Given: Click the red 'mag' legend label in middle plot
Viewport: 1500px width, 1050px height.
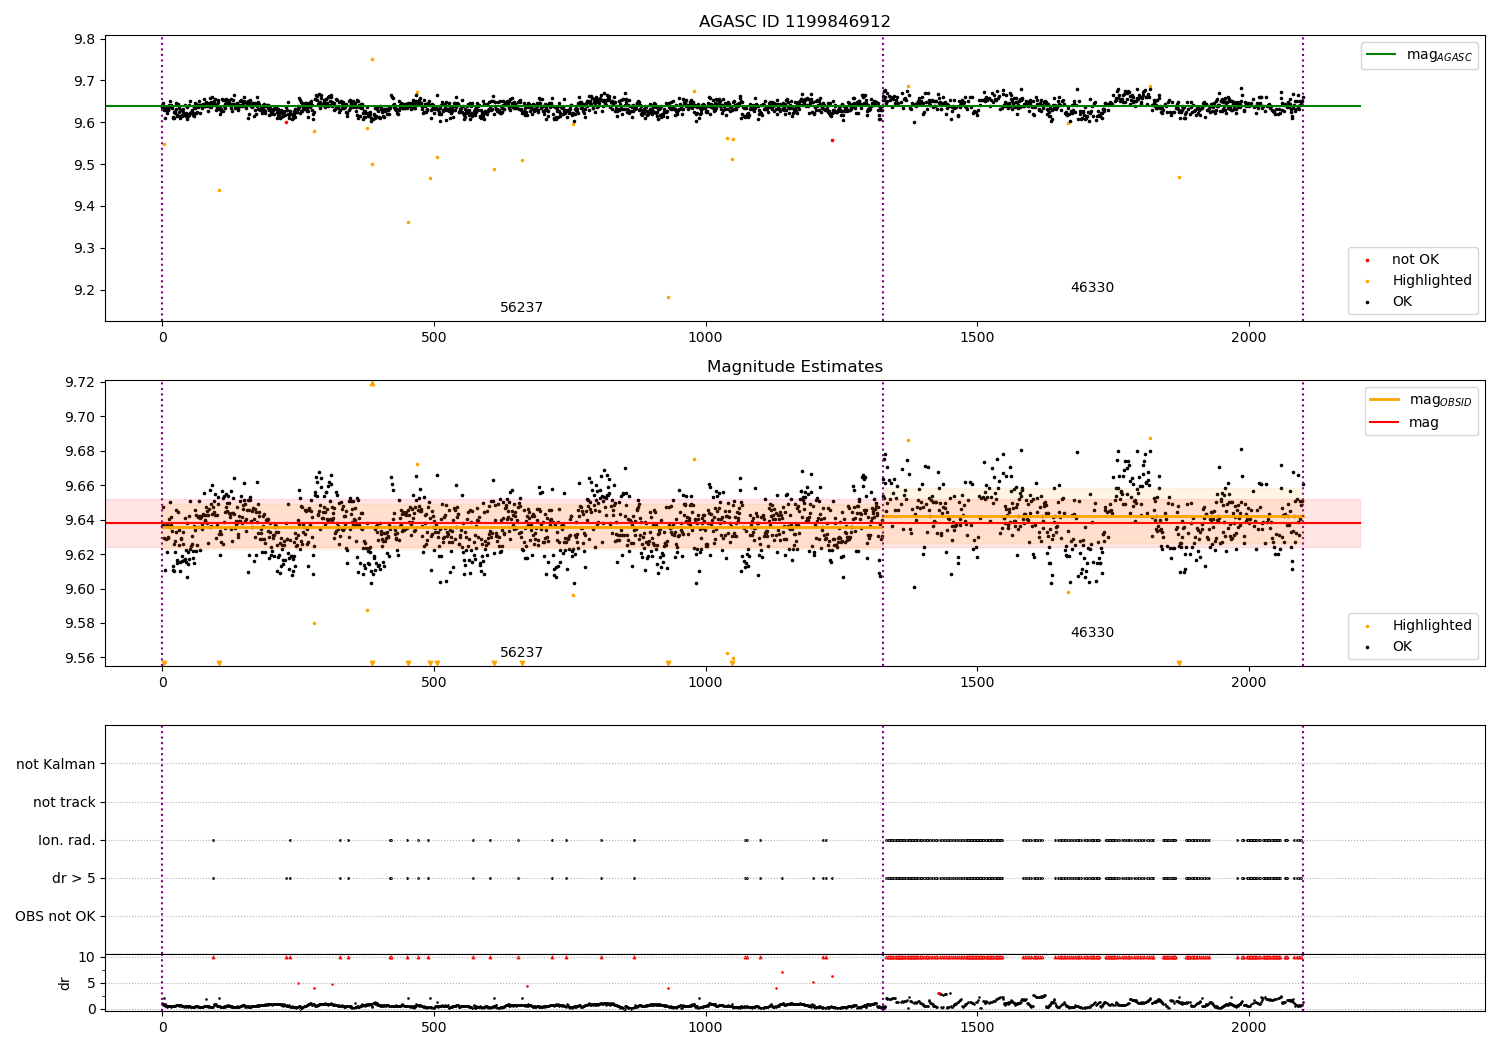Looking at the screenshot, I should 1424,423.
